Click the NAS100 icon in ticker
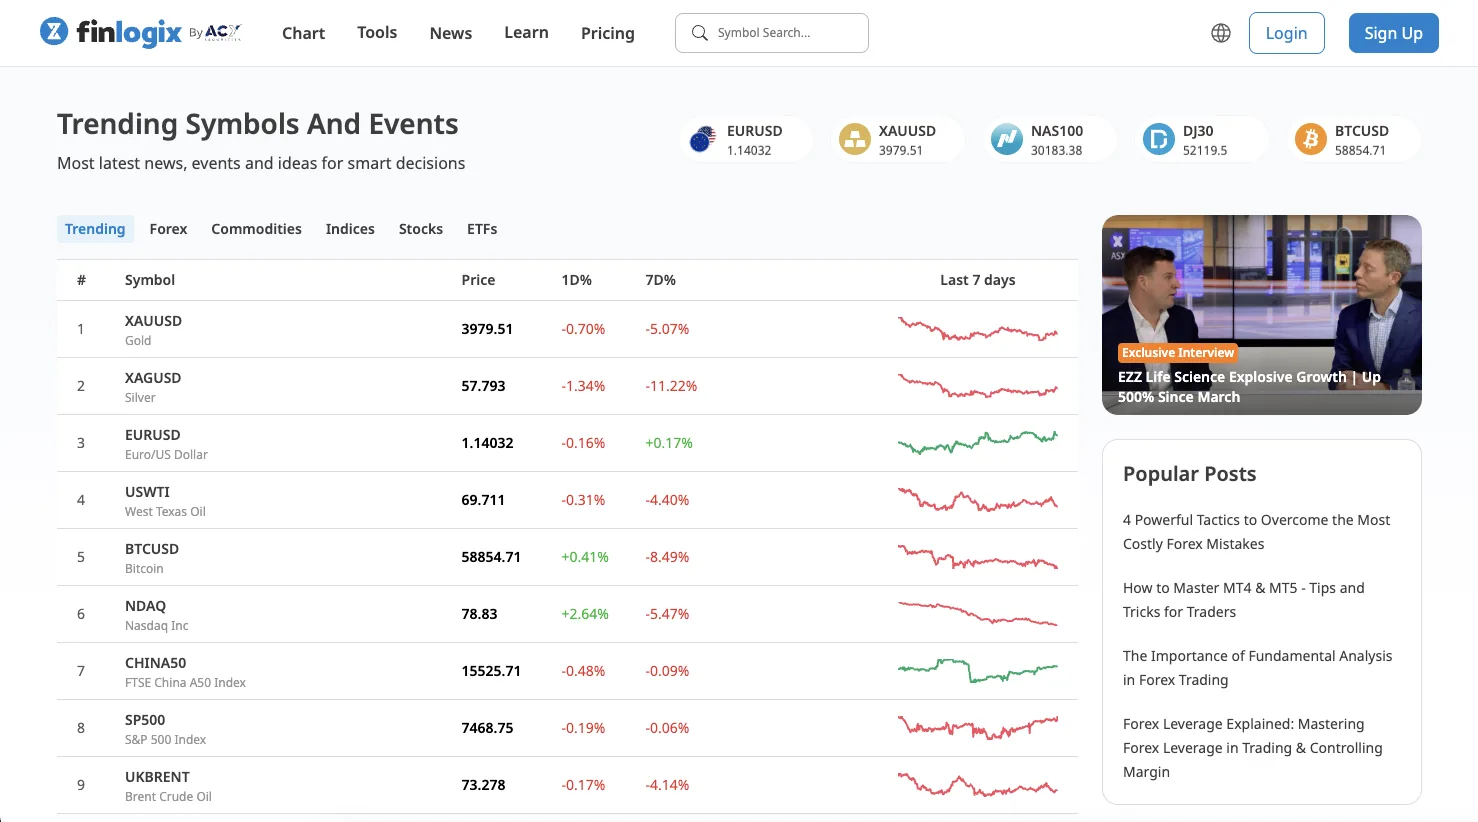The height and width of the screenshot is (822, 1478). pyautogui.click(x=1006, y=139)
